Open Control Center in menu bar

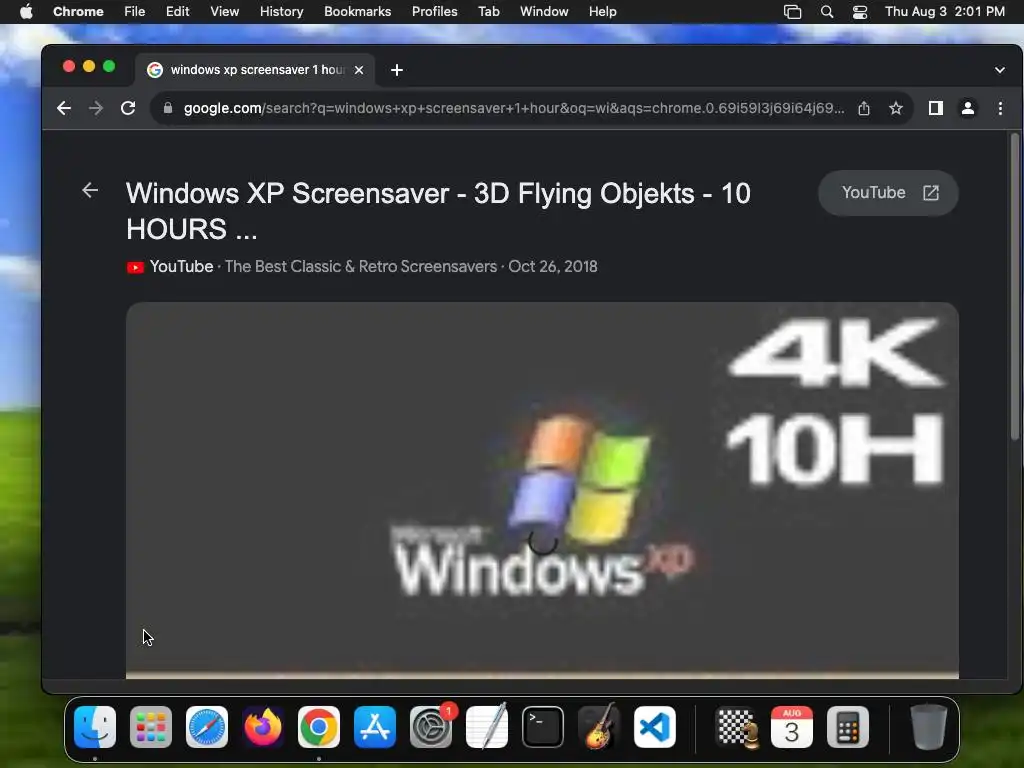point(860,12)
